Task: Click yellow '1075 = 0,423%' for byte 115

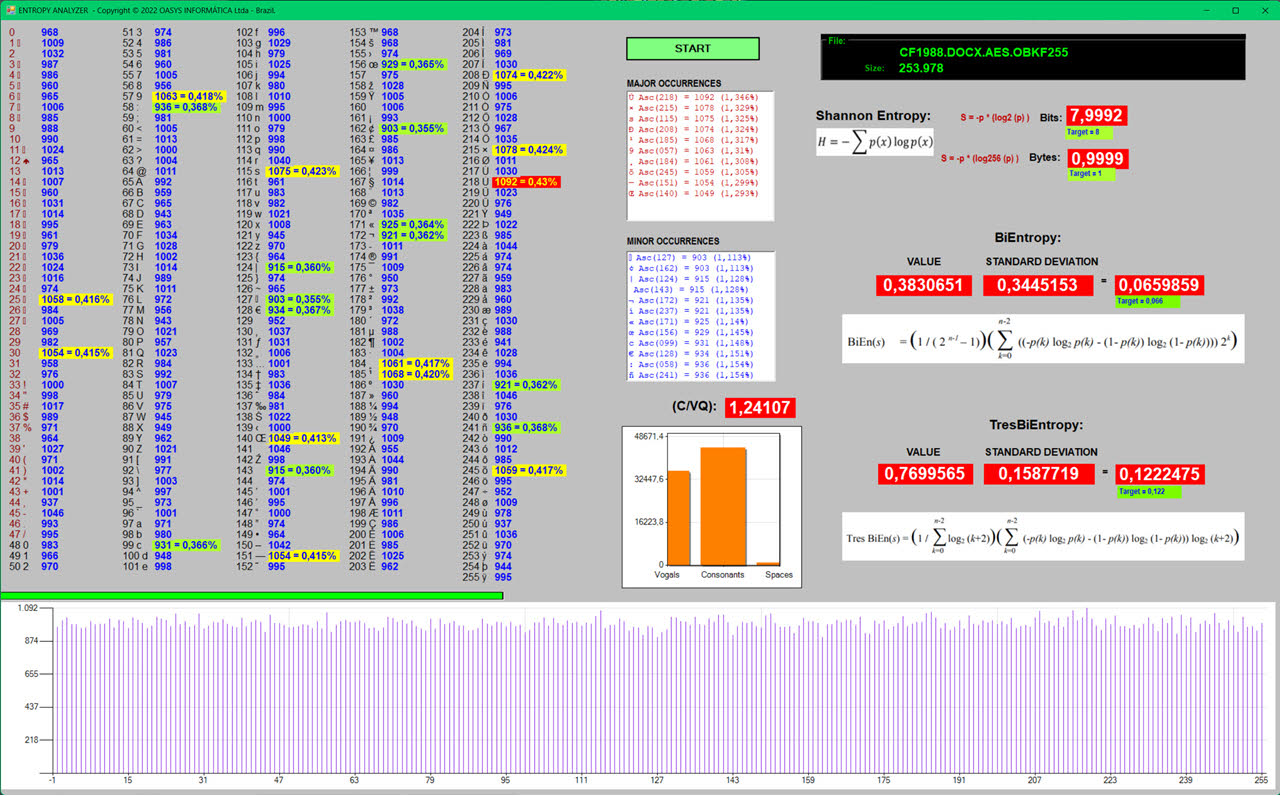Action: [x=302, y=171]
